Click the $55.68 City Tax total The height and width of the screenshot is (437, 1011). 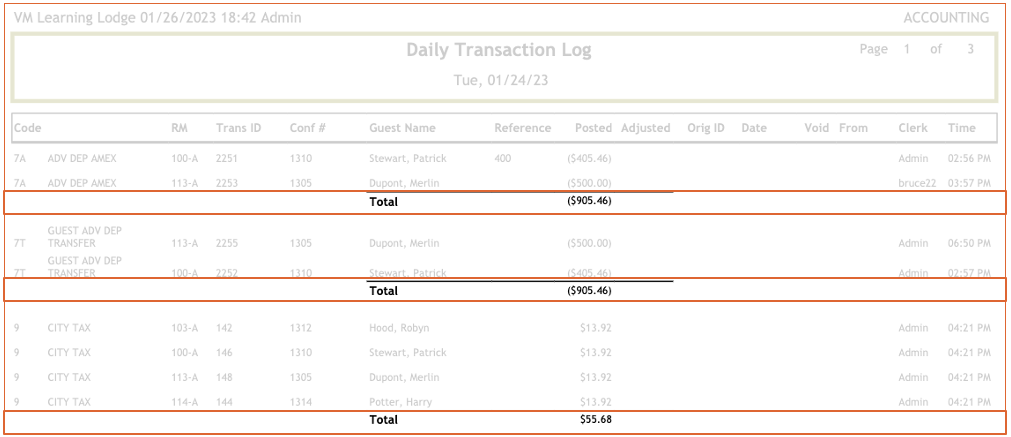click(595, 420)
